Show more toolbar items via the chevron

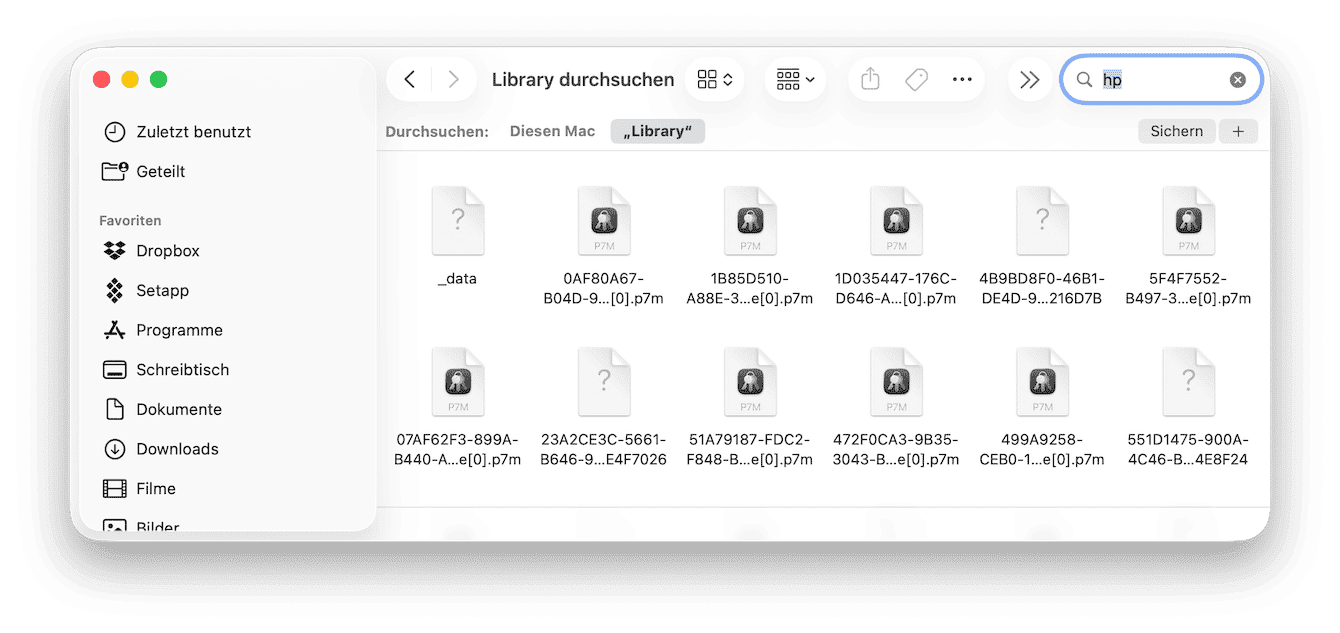point(1029,79)
